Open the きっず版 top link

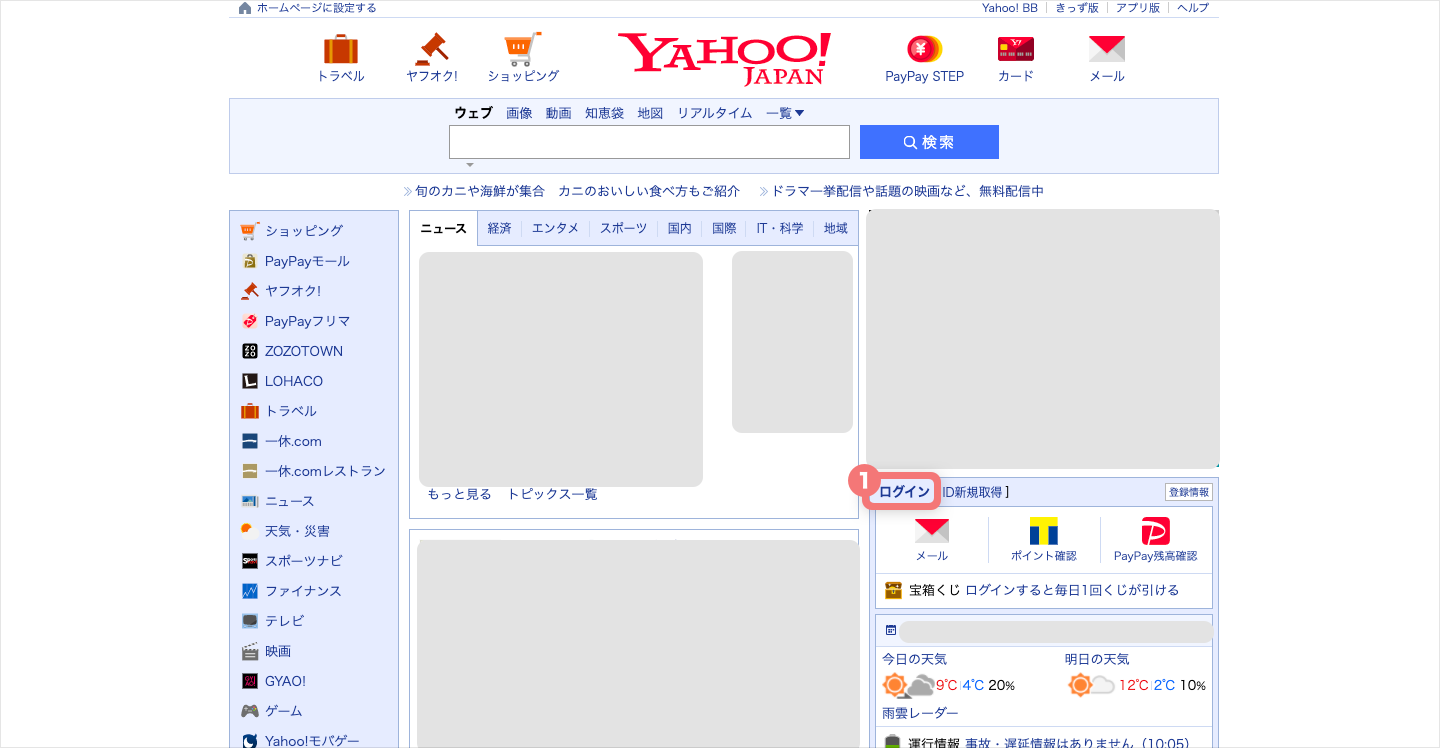(1077, 8)
